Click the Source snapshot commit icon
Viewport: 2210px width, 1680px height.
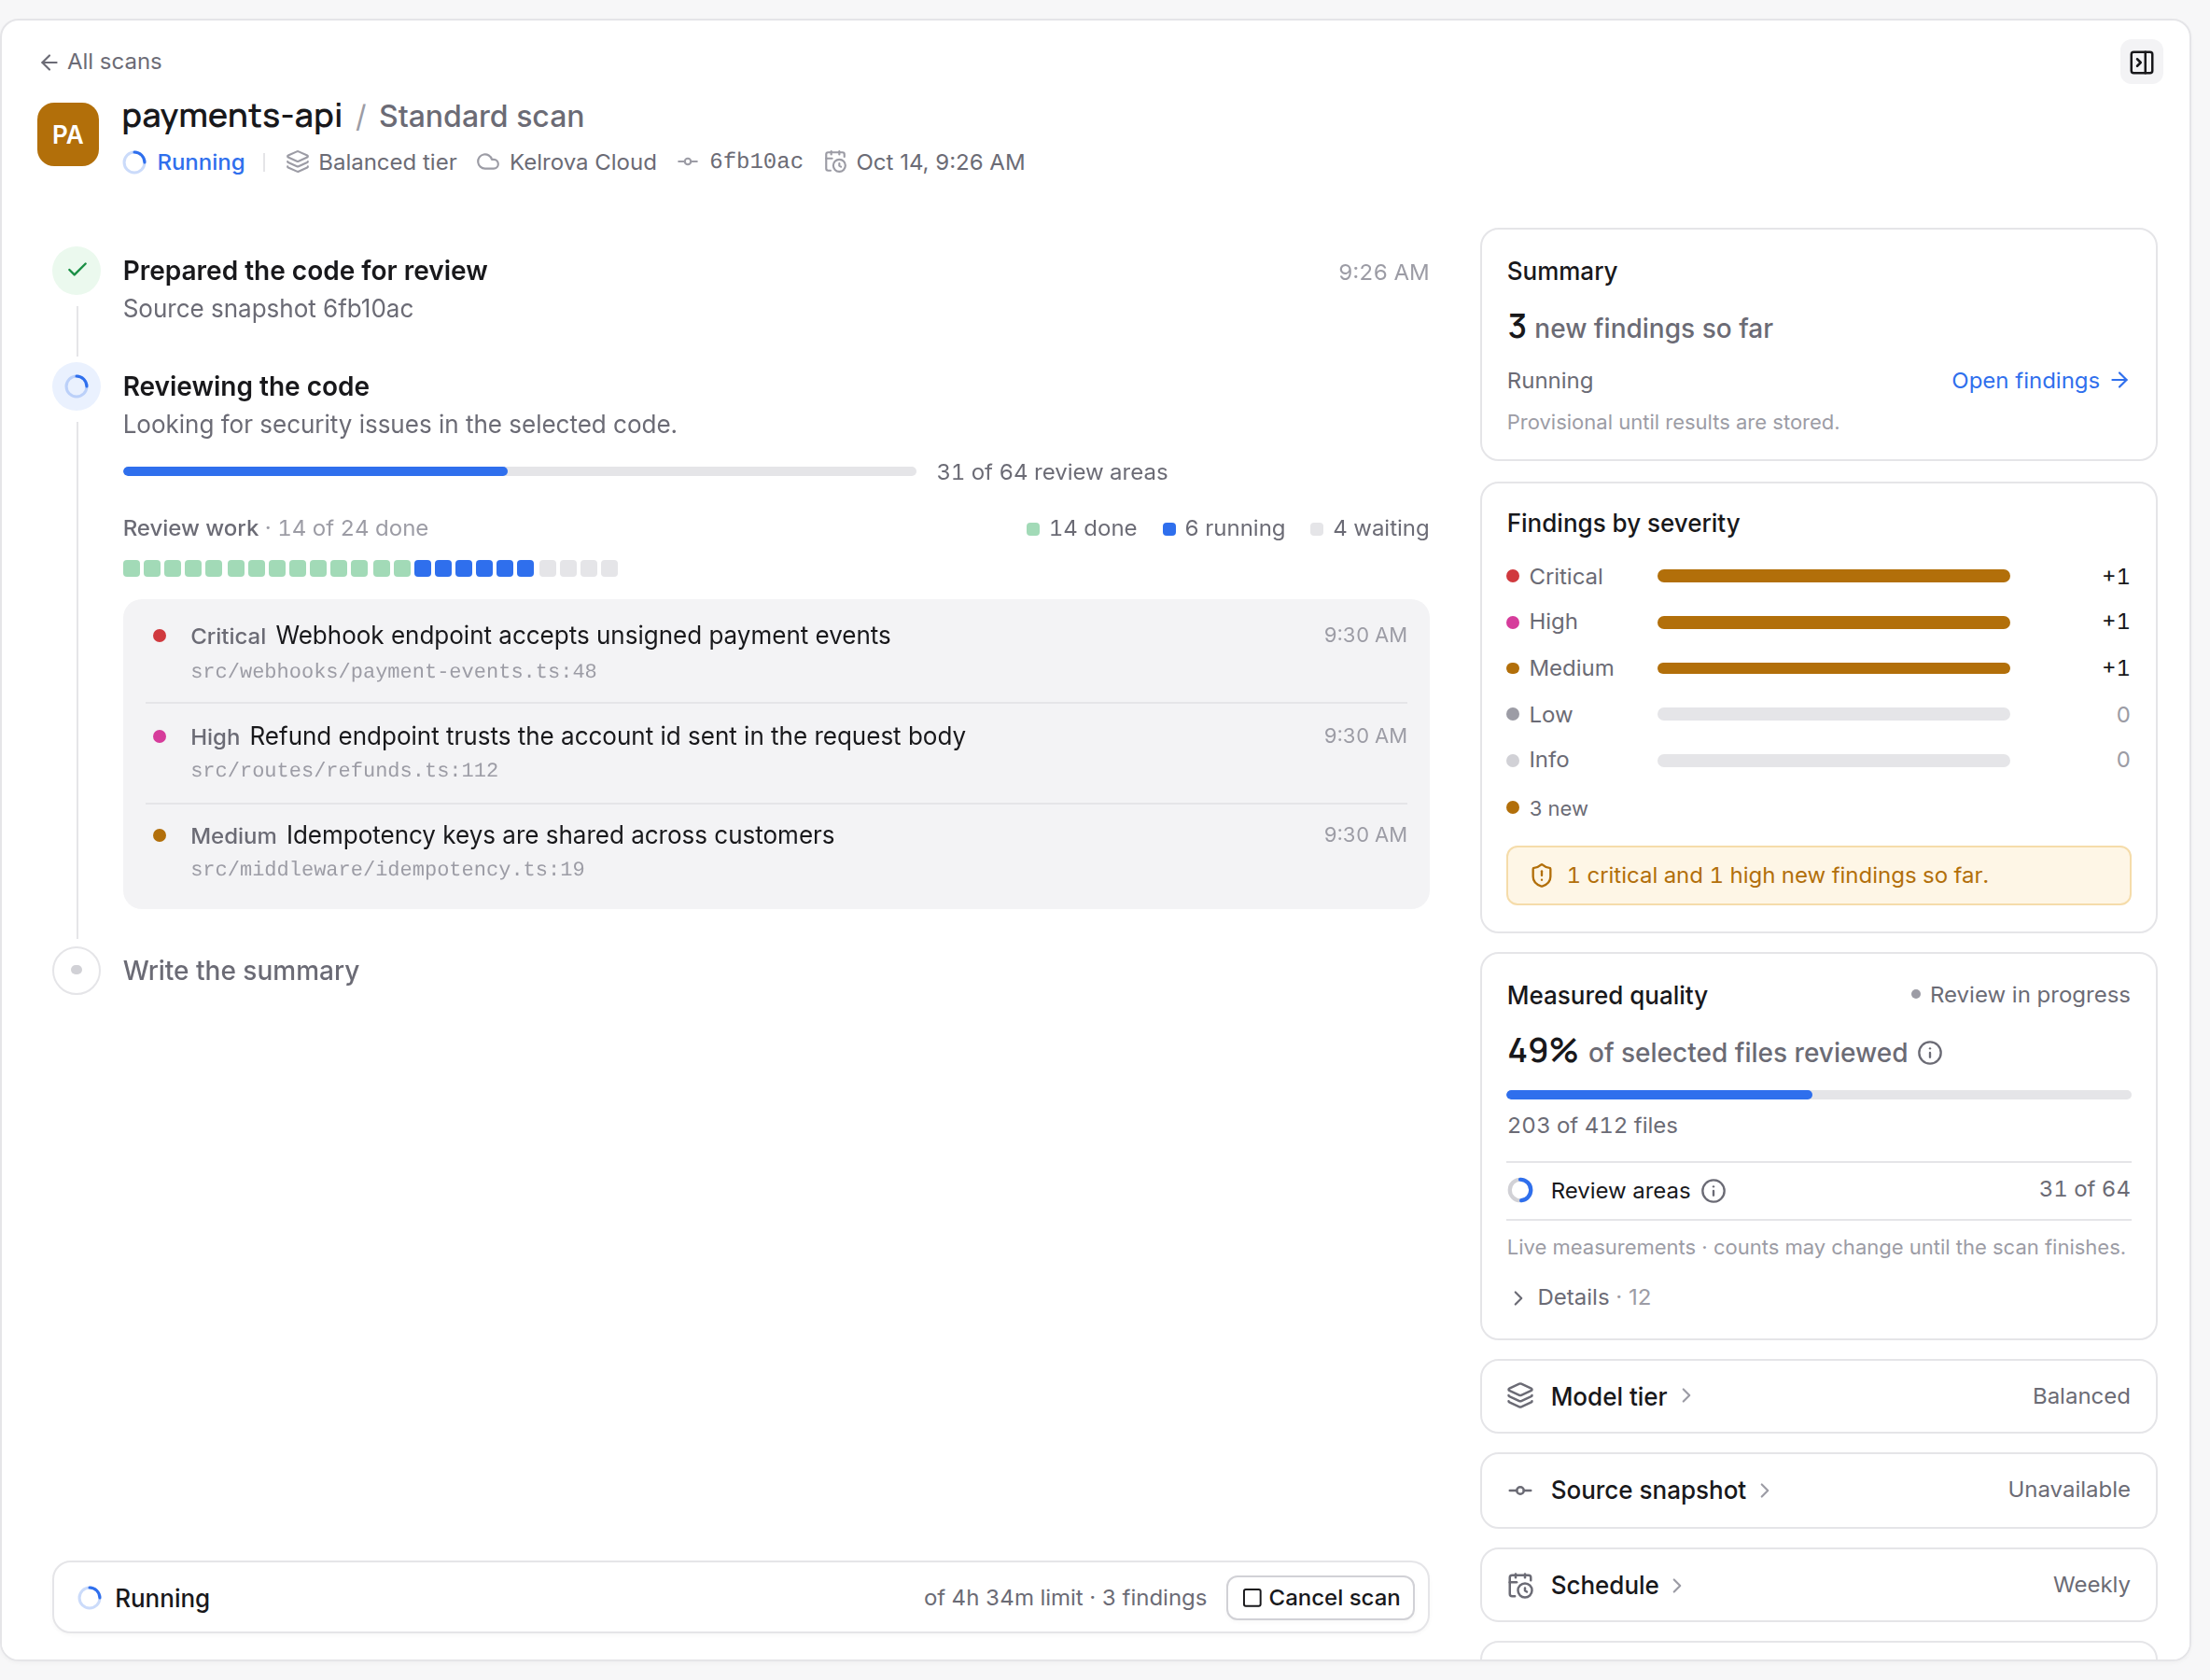click(x=1521, y=1490)
